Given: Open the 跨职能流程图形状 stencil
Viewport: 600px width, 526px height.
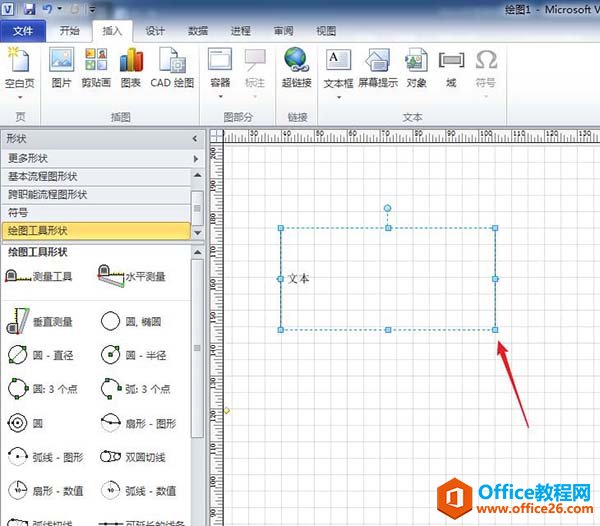Looking at the screenshot, I should (96, 194).
